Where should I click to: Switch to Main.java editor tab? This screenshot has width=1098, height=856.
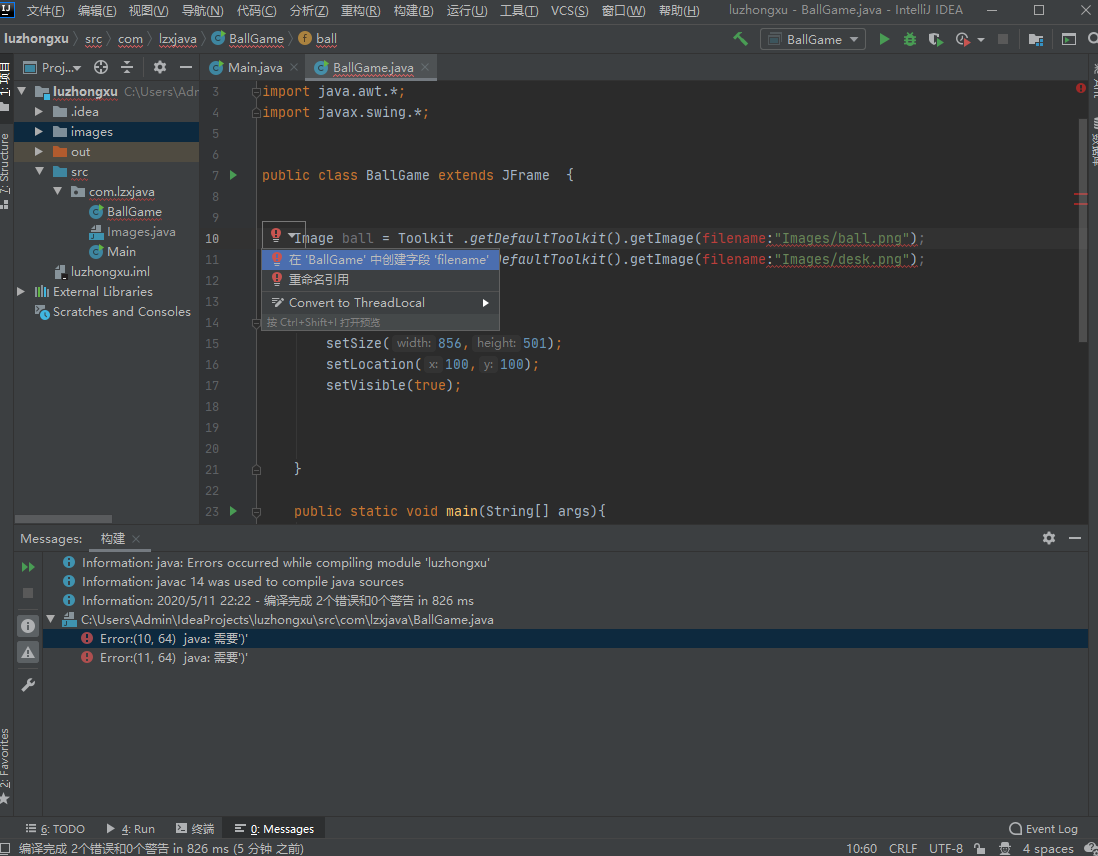[255, 67]
